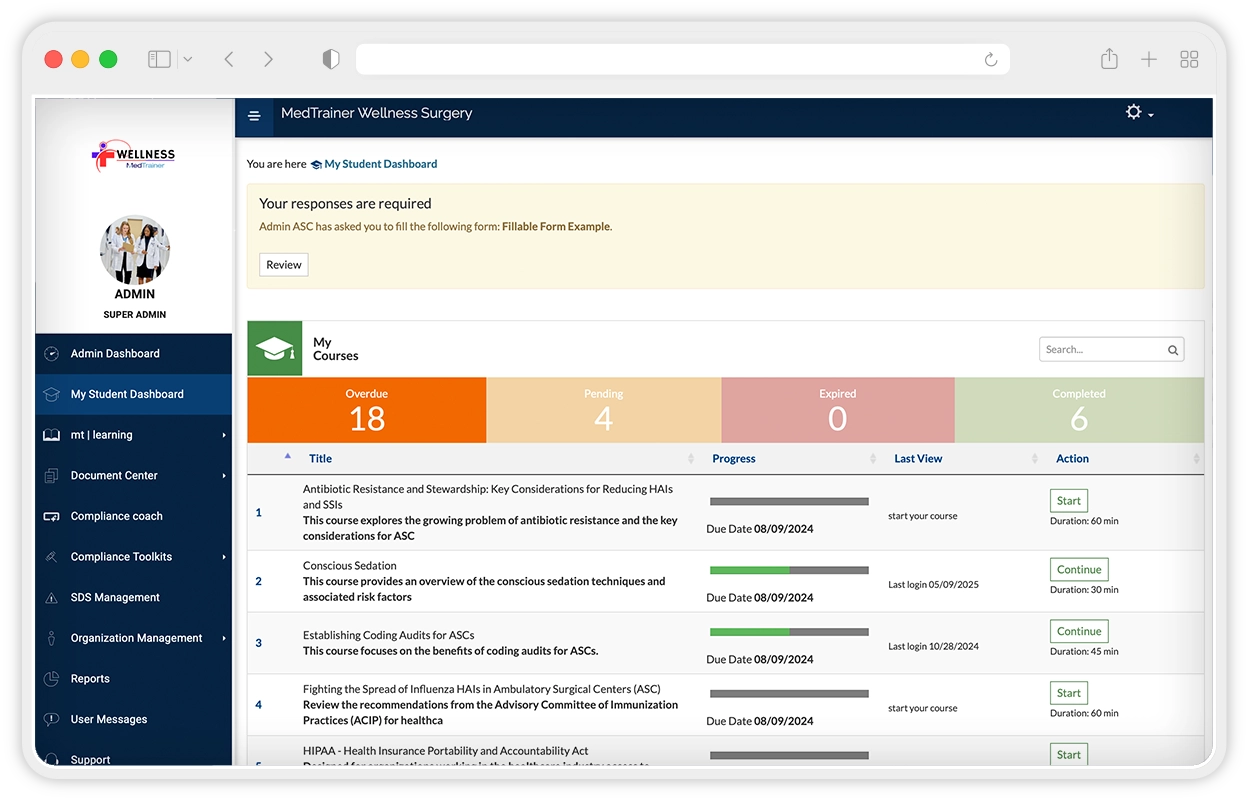The width and height of the screenshot is (1250, 800).
Task: Select the orange Overdue 18 tile
Action: (x=366, y=410)
